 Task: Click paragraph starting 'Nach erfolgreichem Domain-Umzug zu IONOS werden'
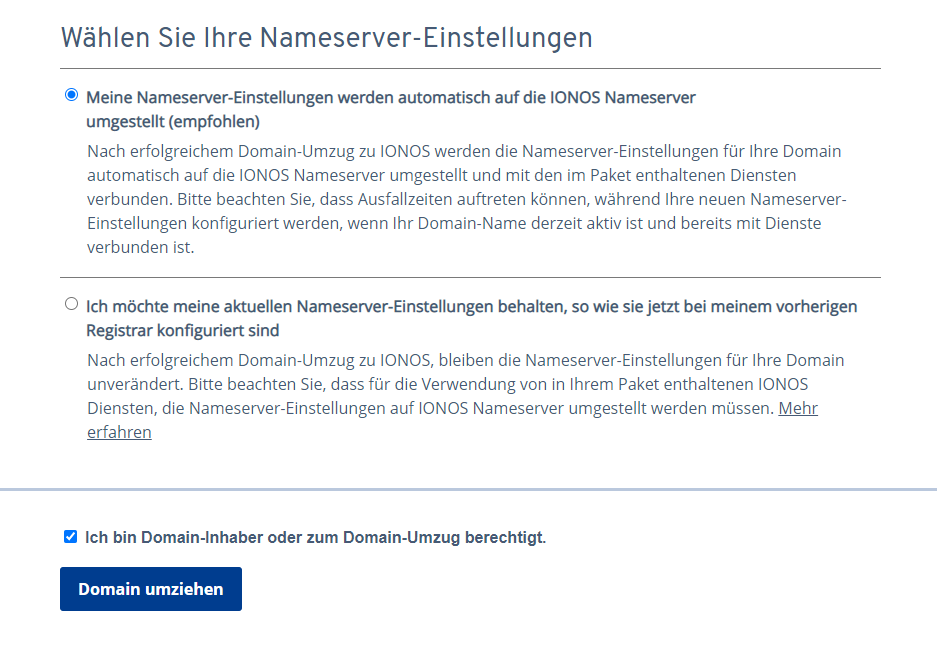point(467,199)
